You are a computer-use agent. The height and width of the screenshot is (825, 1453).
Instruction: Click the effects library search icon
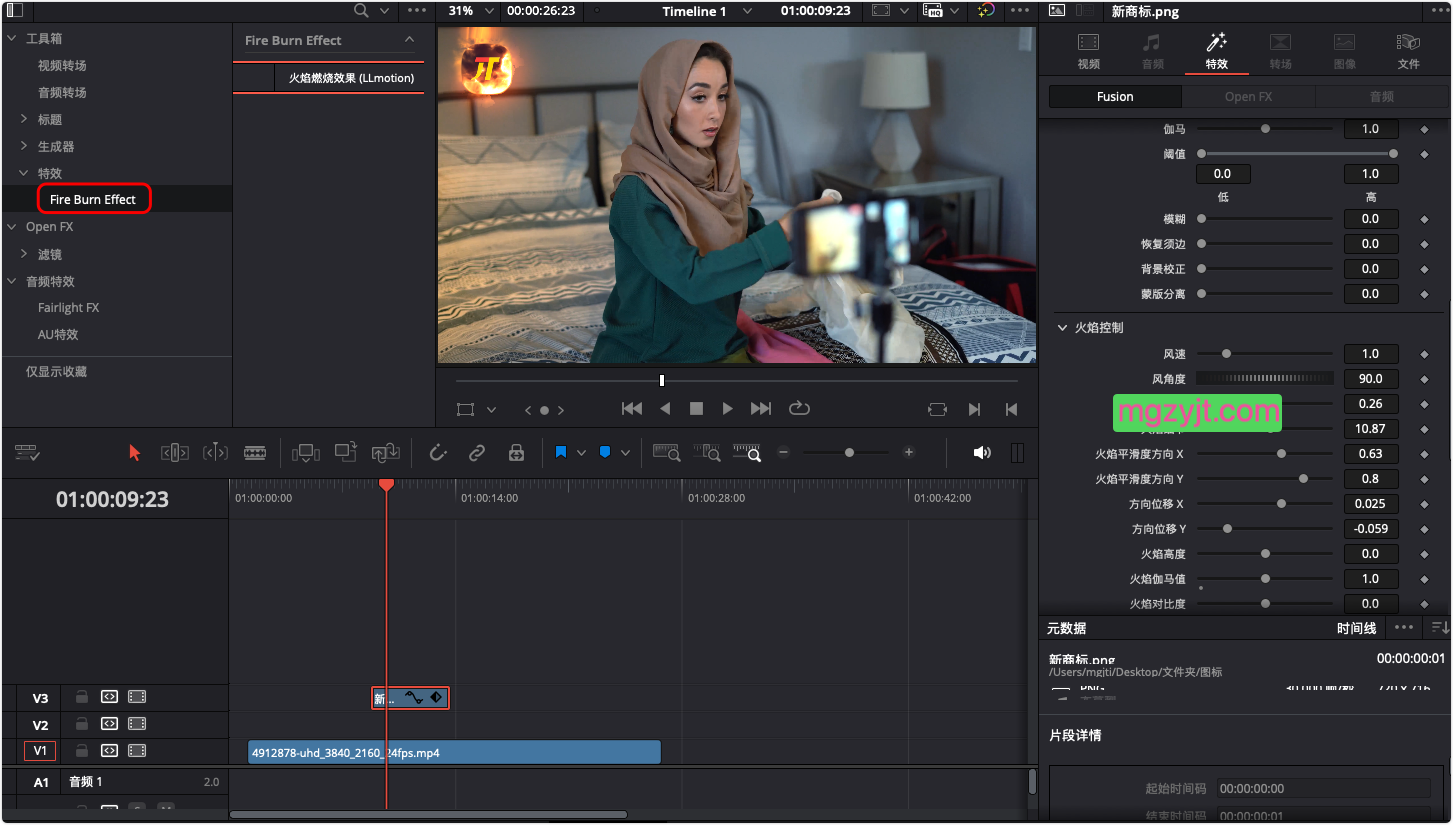(361, 11)
